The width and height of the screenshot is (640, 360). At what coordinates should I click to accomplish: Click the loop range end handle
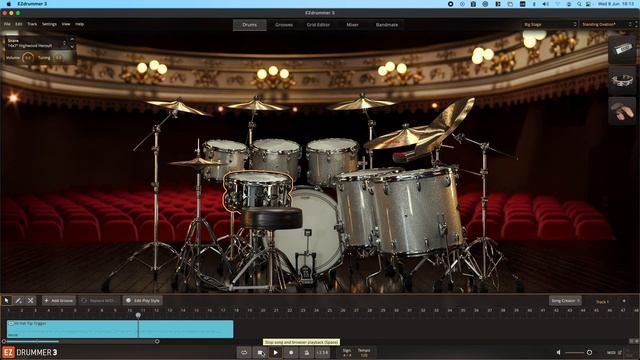click(157, 341)
